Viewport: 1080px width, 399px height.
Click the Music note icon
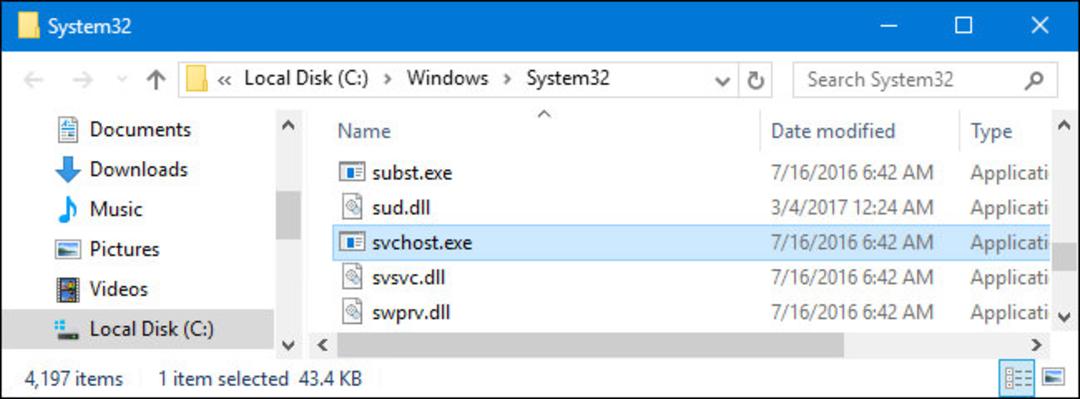[67, 209]
